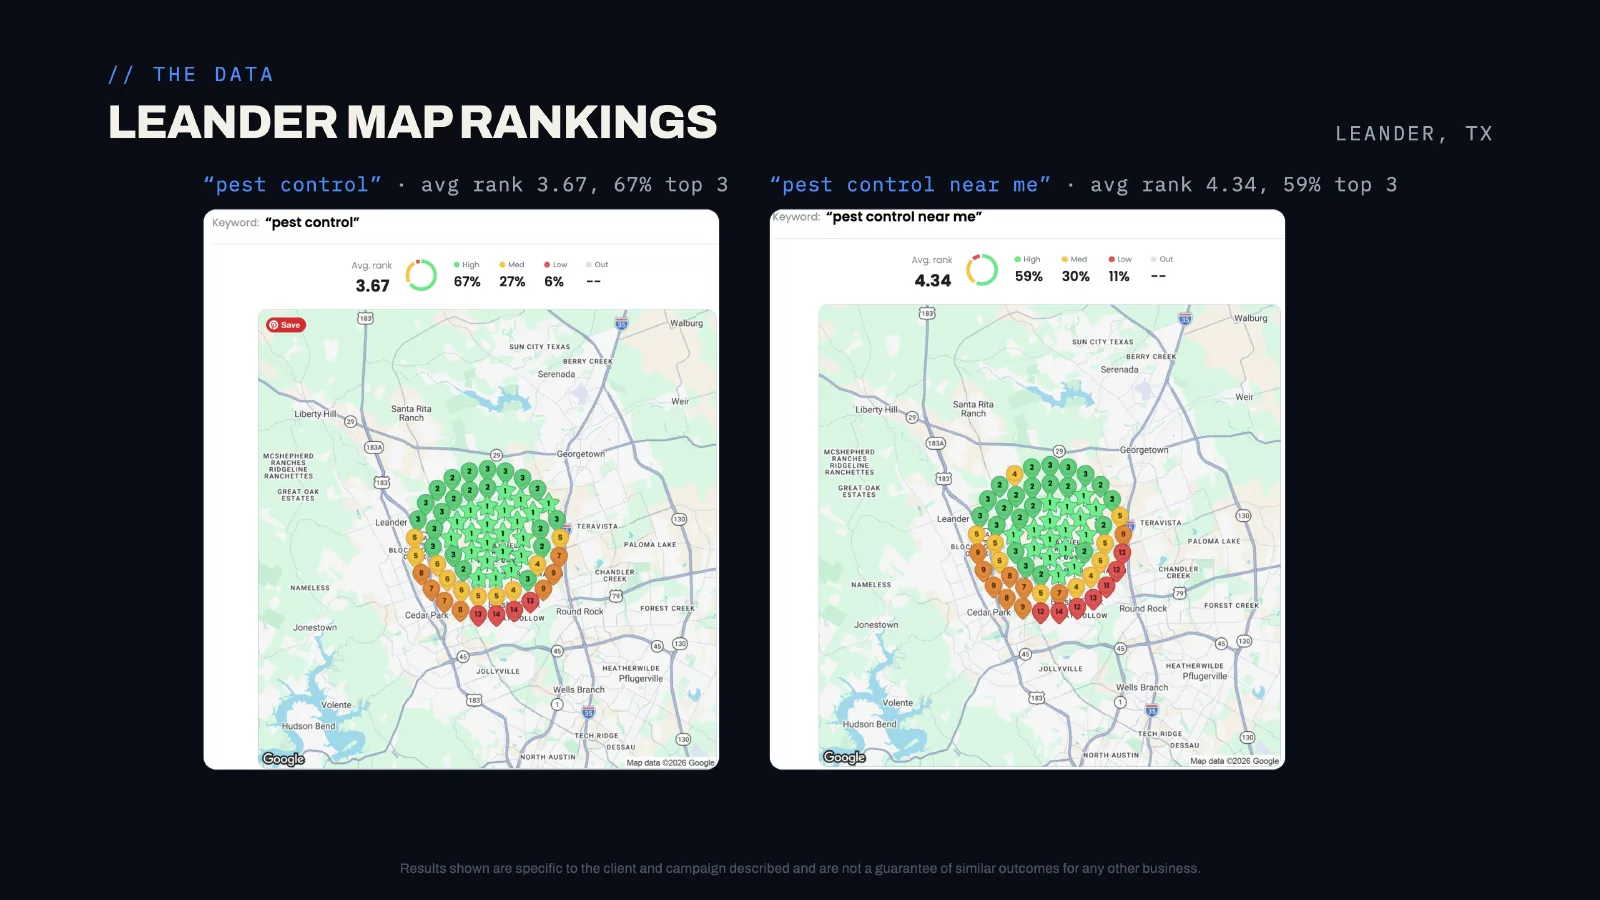The image size is (1600, 900).
Task: Click the LEANDER, TX location text
Action: (1414, 134)
